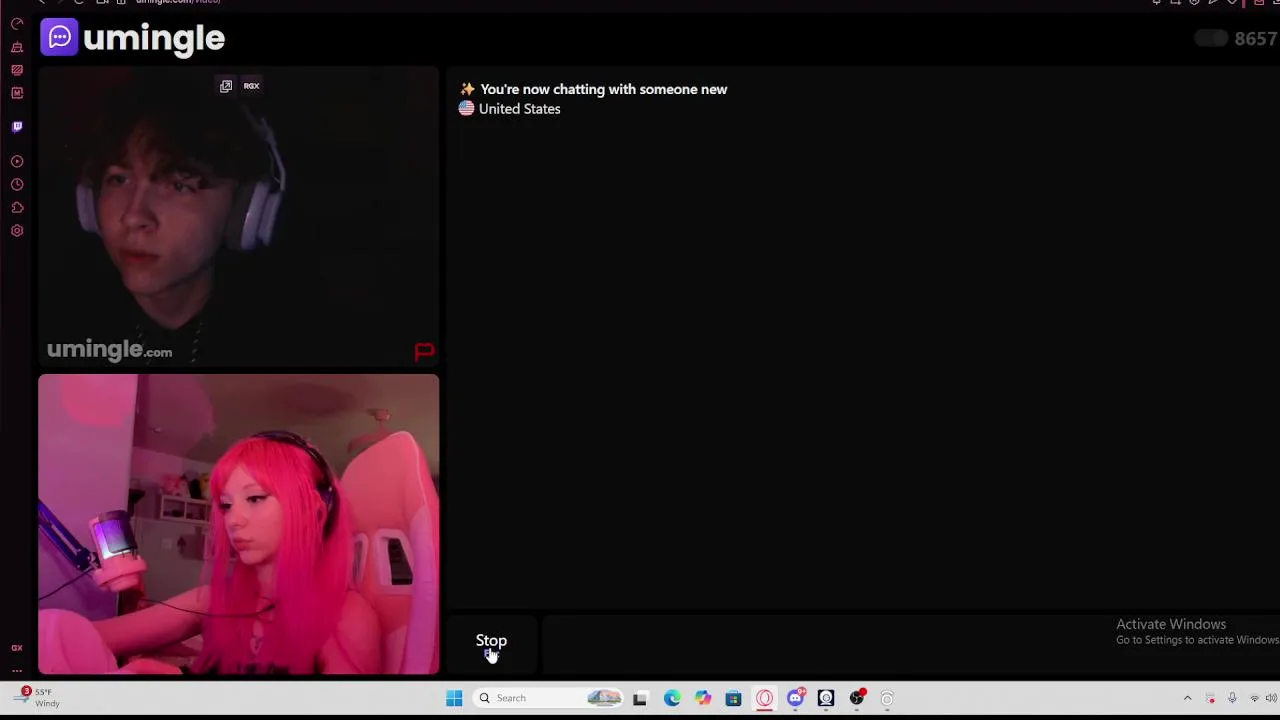Open the Wi-Fi network icon in tray
This screenshot has height=720, width=1280.
(1254, 698)
